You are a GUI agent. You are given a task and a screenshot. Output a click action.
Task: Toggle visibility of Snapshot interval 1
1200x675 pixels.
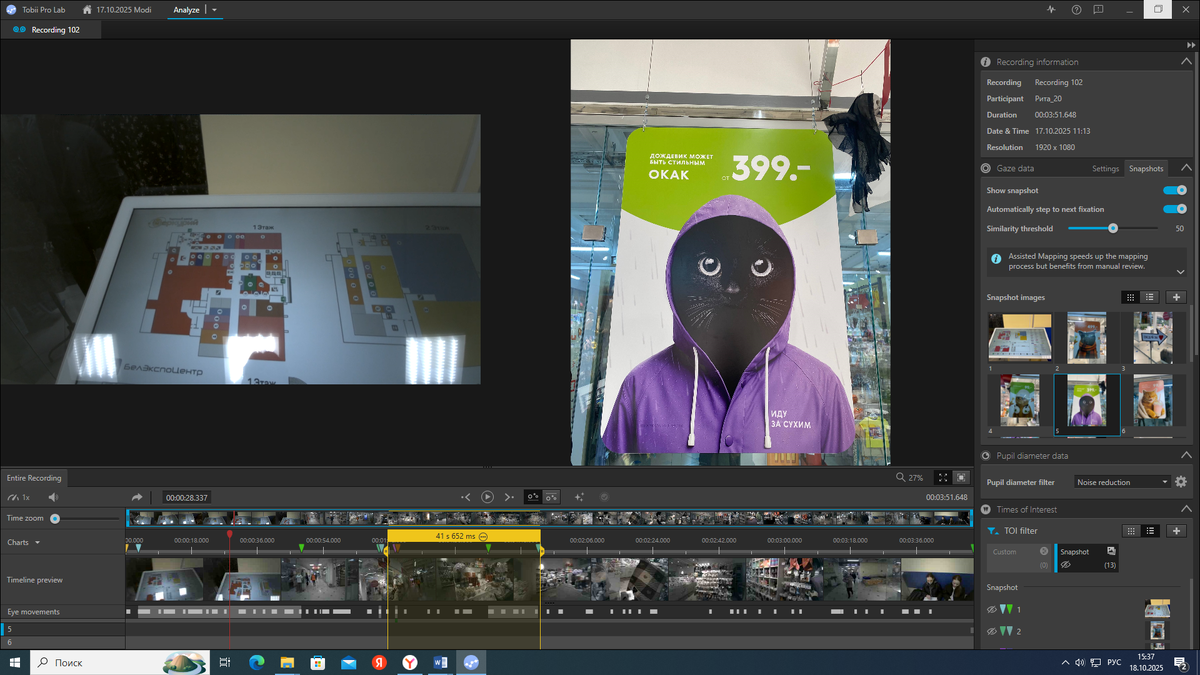993,609
